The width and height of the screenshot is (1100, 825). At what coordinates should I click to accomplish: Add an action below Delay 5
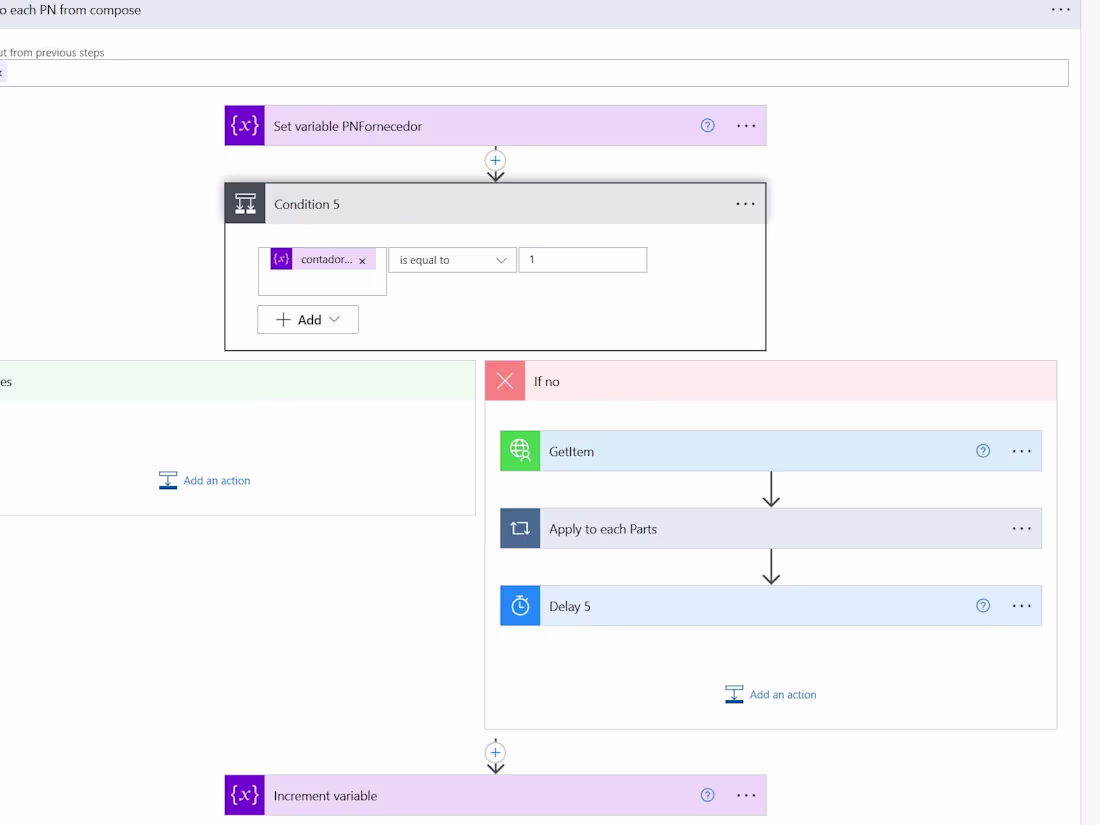point(770,694)
